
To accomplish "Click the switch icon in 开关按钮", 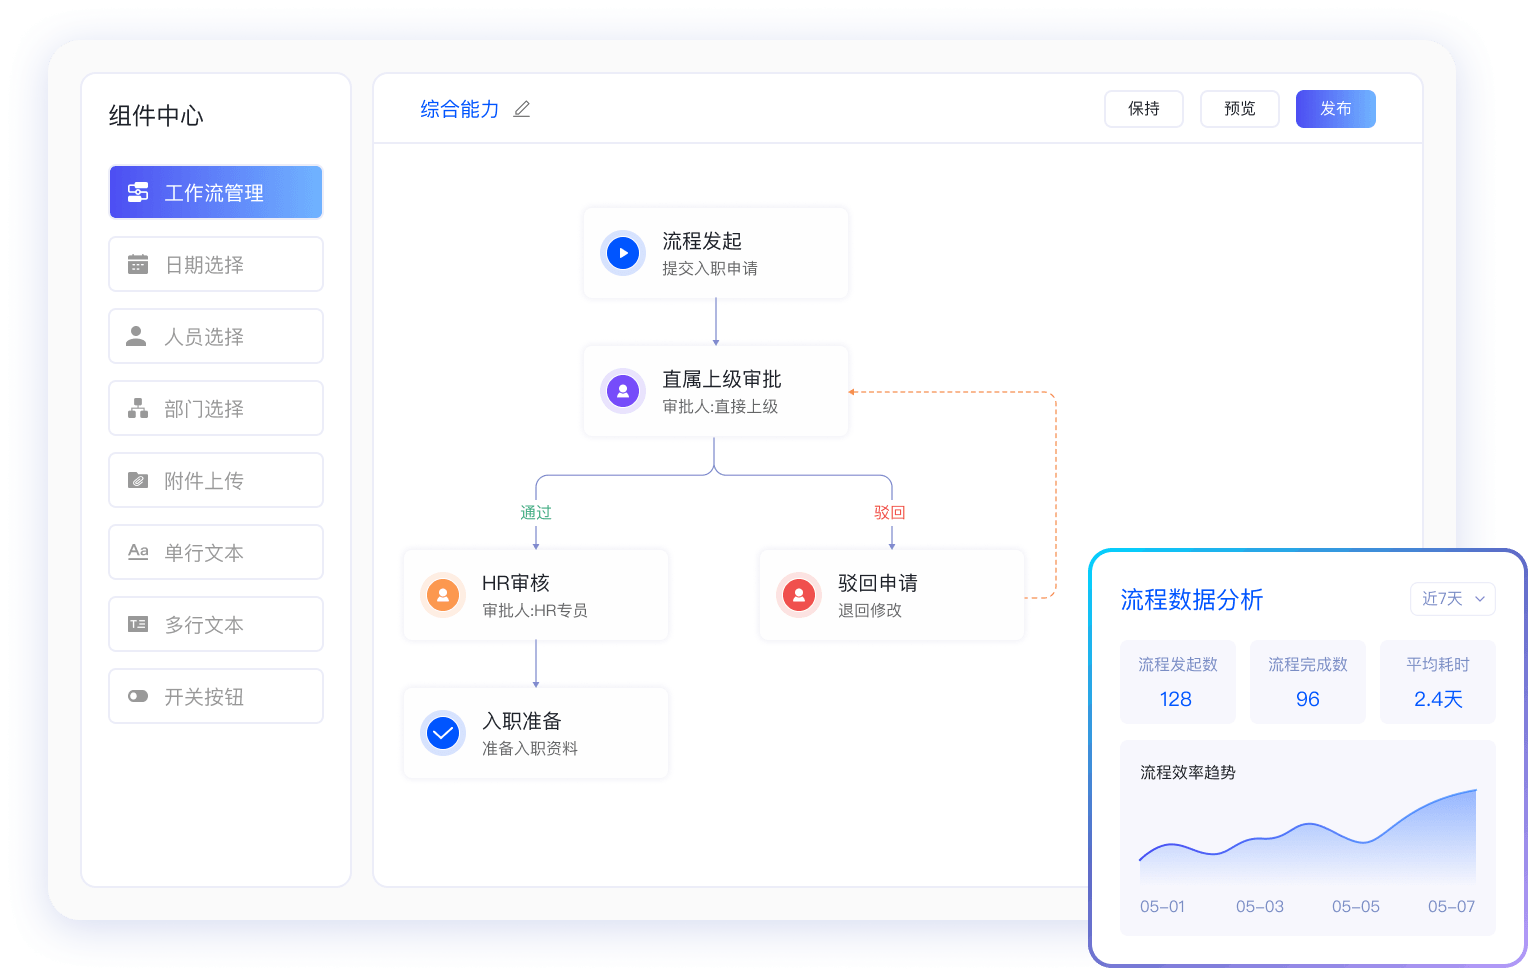I will point(138,696).
